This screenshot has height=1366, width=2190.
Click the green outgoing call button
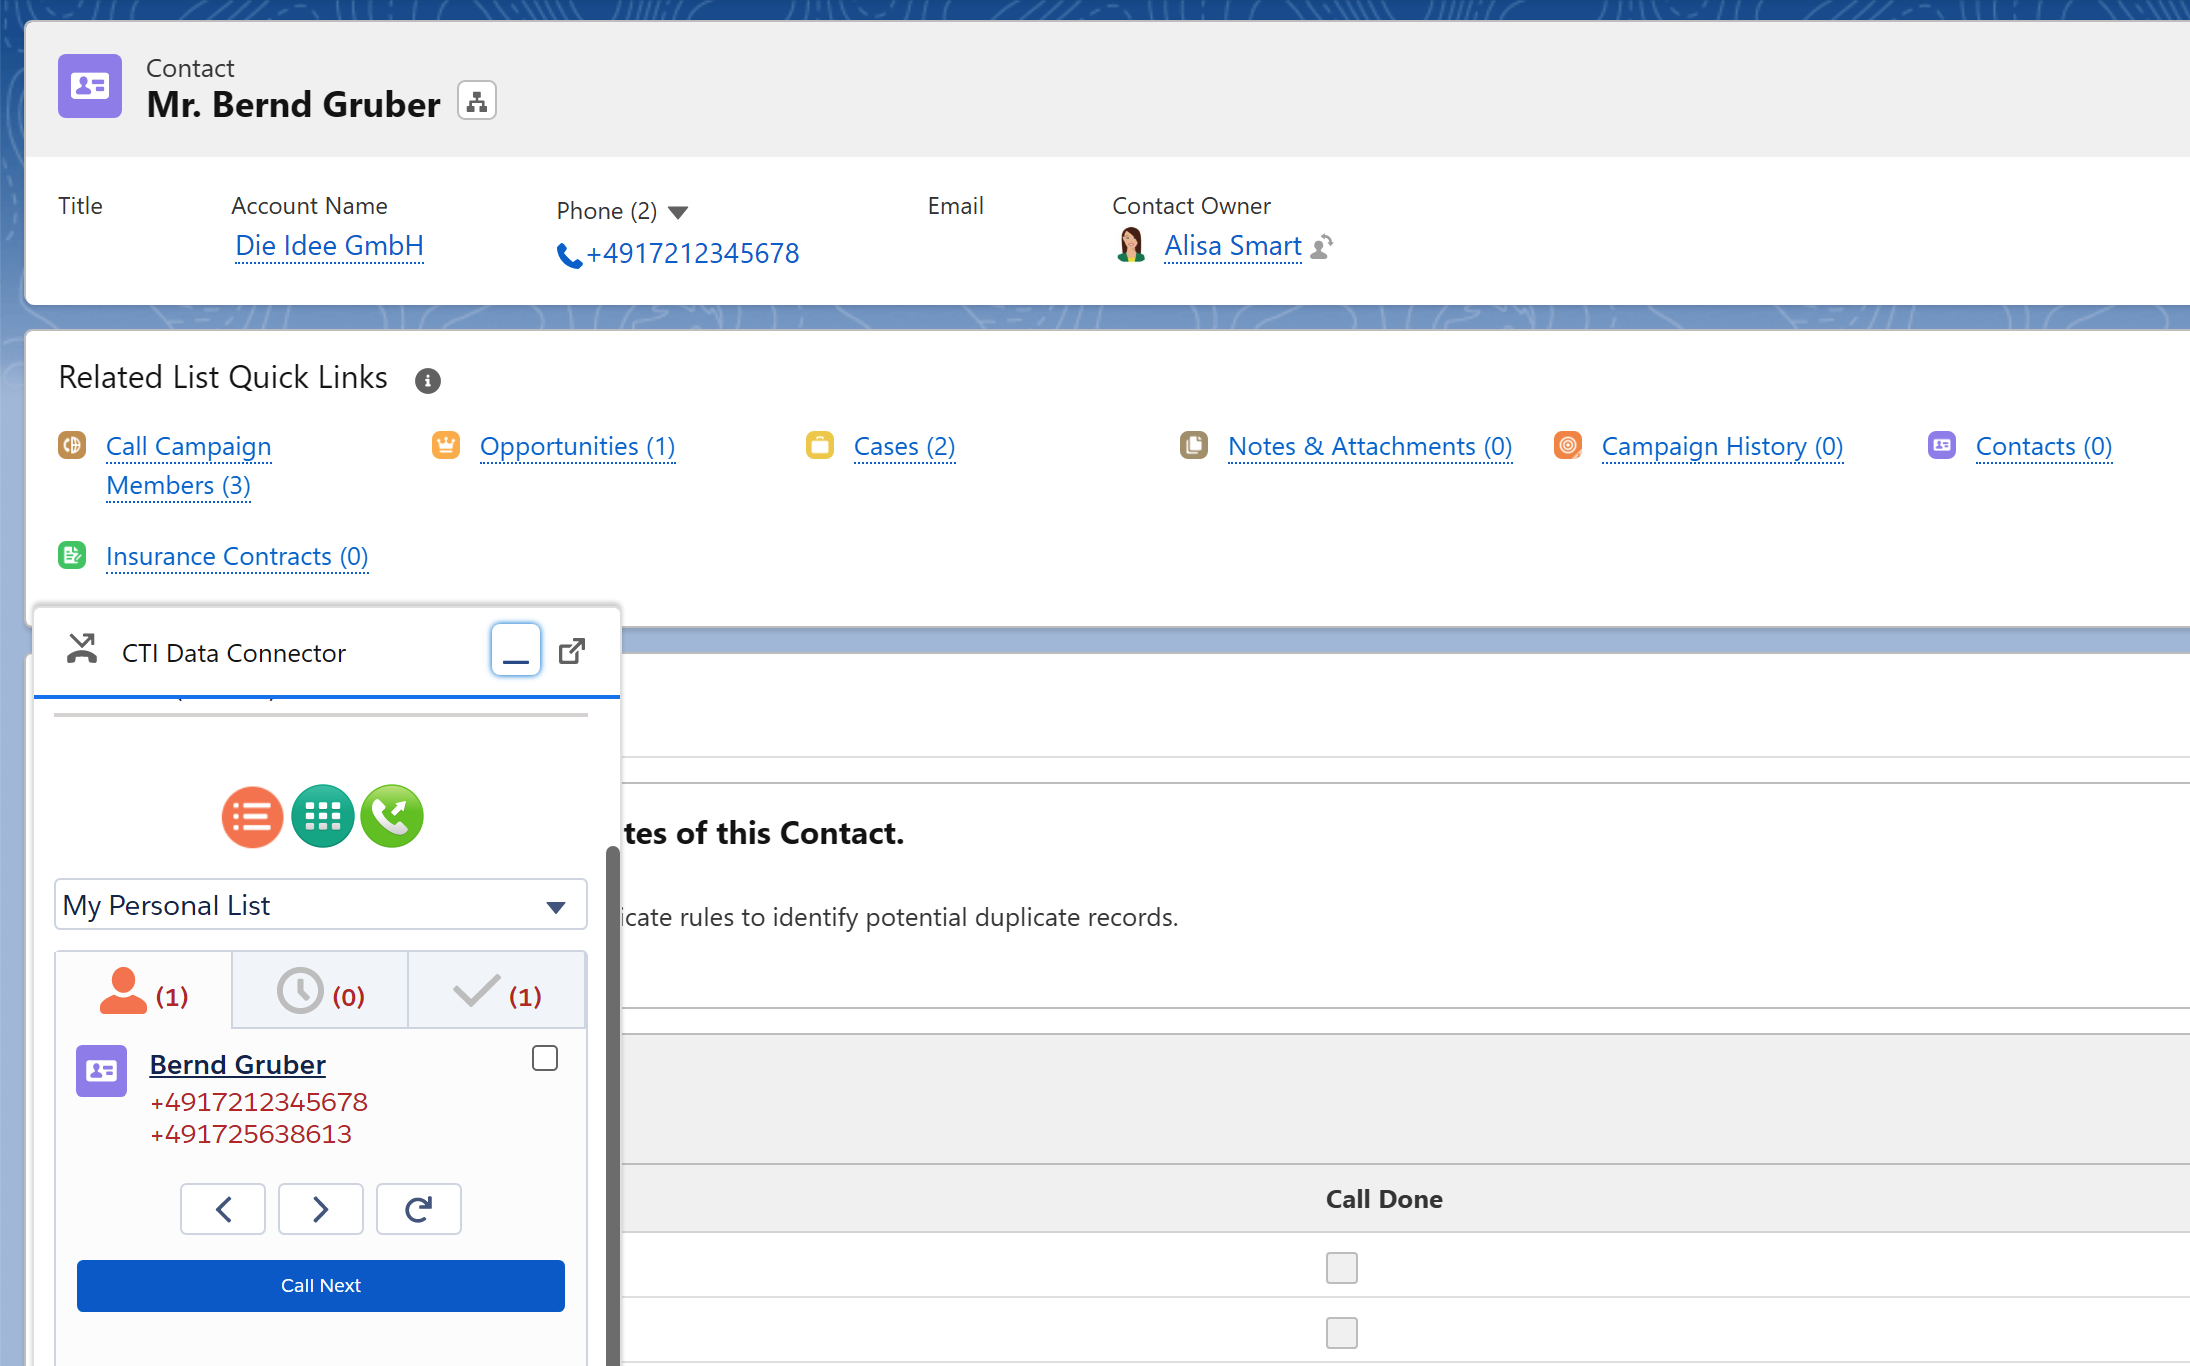tap(392, 816)
